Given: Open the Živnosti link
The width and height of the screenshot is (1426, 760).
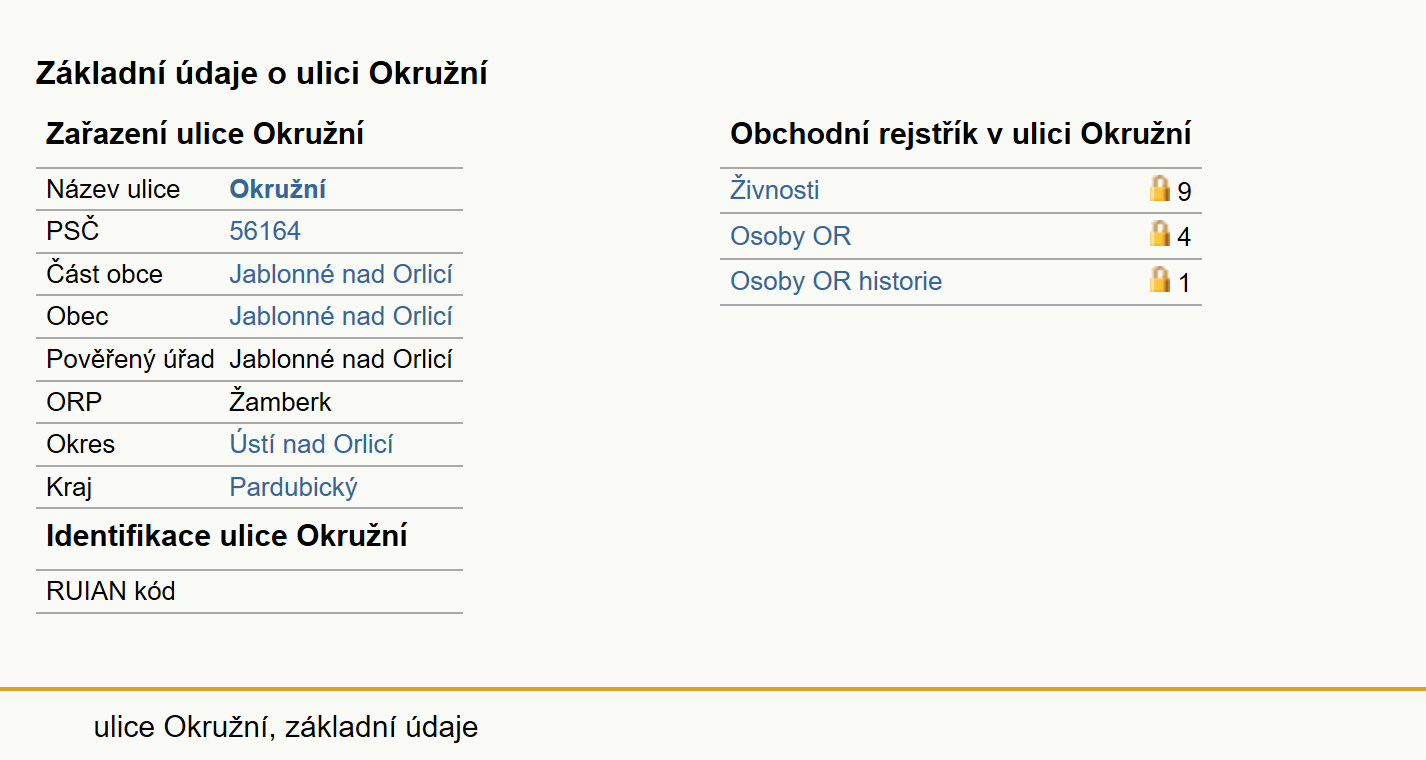Looking at the screenshot, I should (x=775, y=190).
